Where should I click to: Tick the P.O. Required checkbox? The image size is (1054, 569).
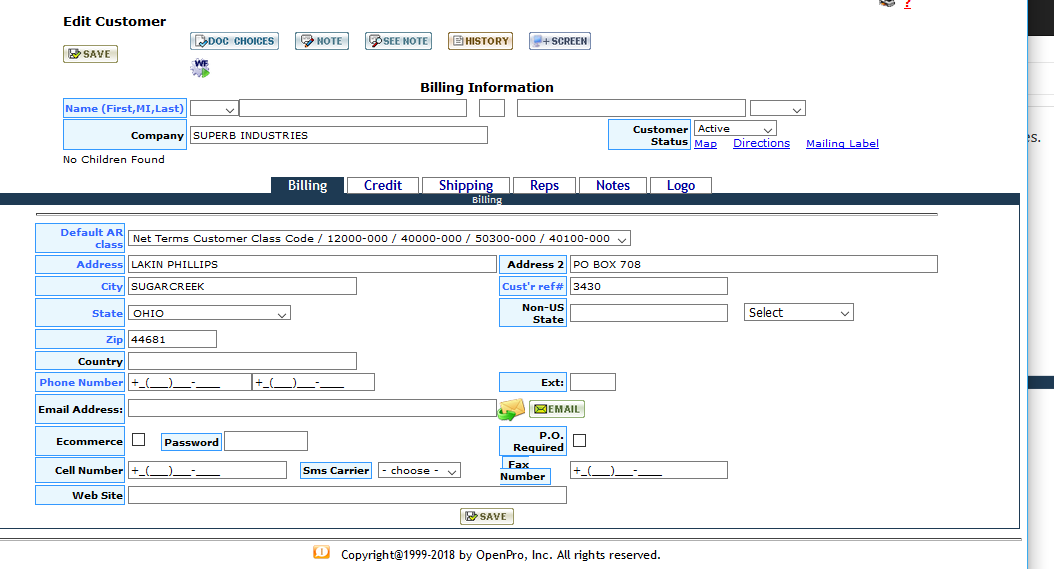[579, 440]
